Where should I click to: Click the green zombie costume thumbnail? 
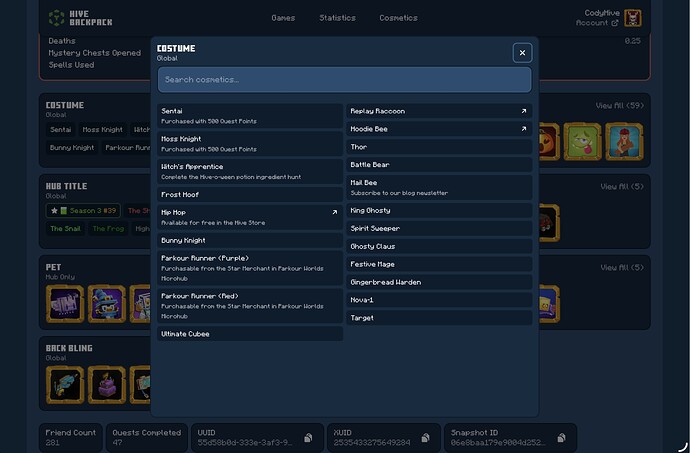[x=582, y=142]
